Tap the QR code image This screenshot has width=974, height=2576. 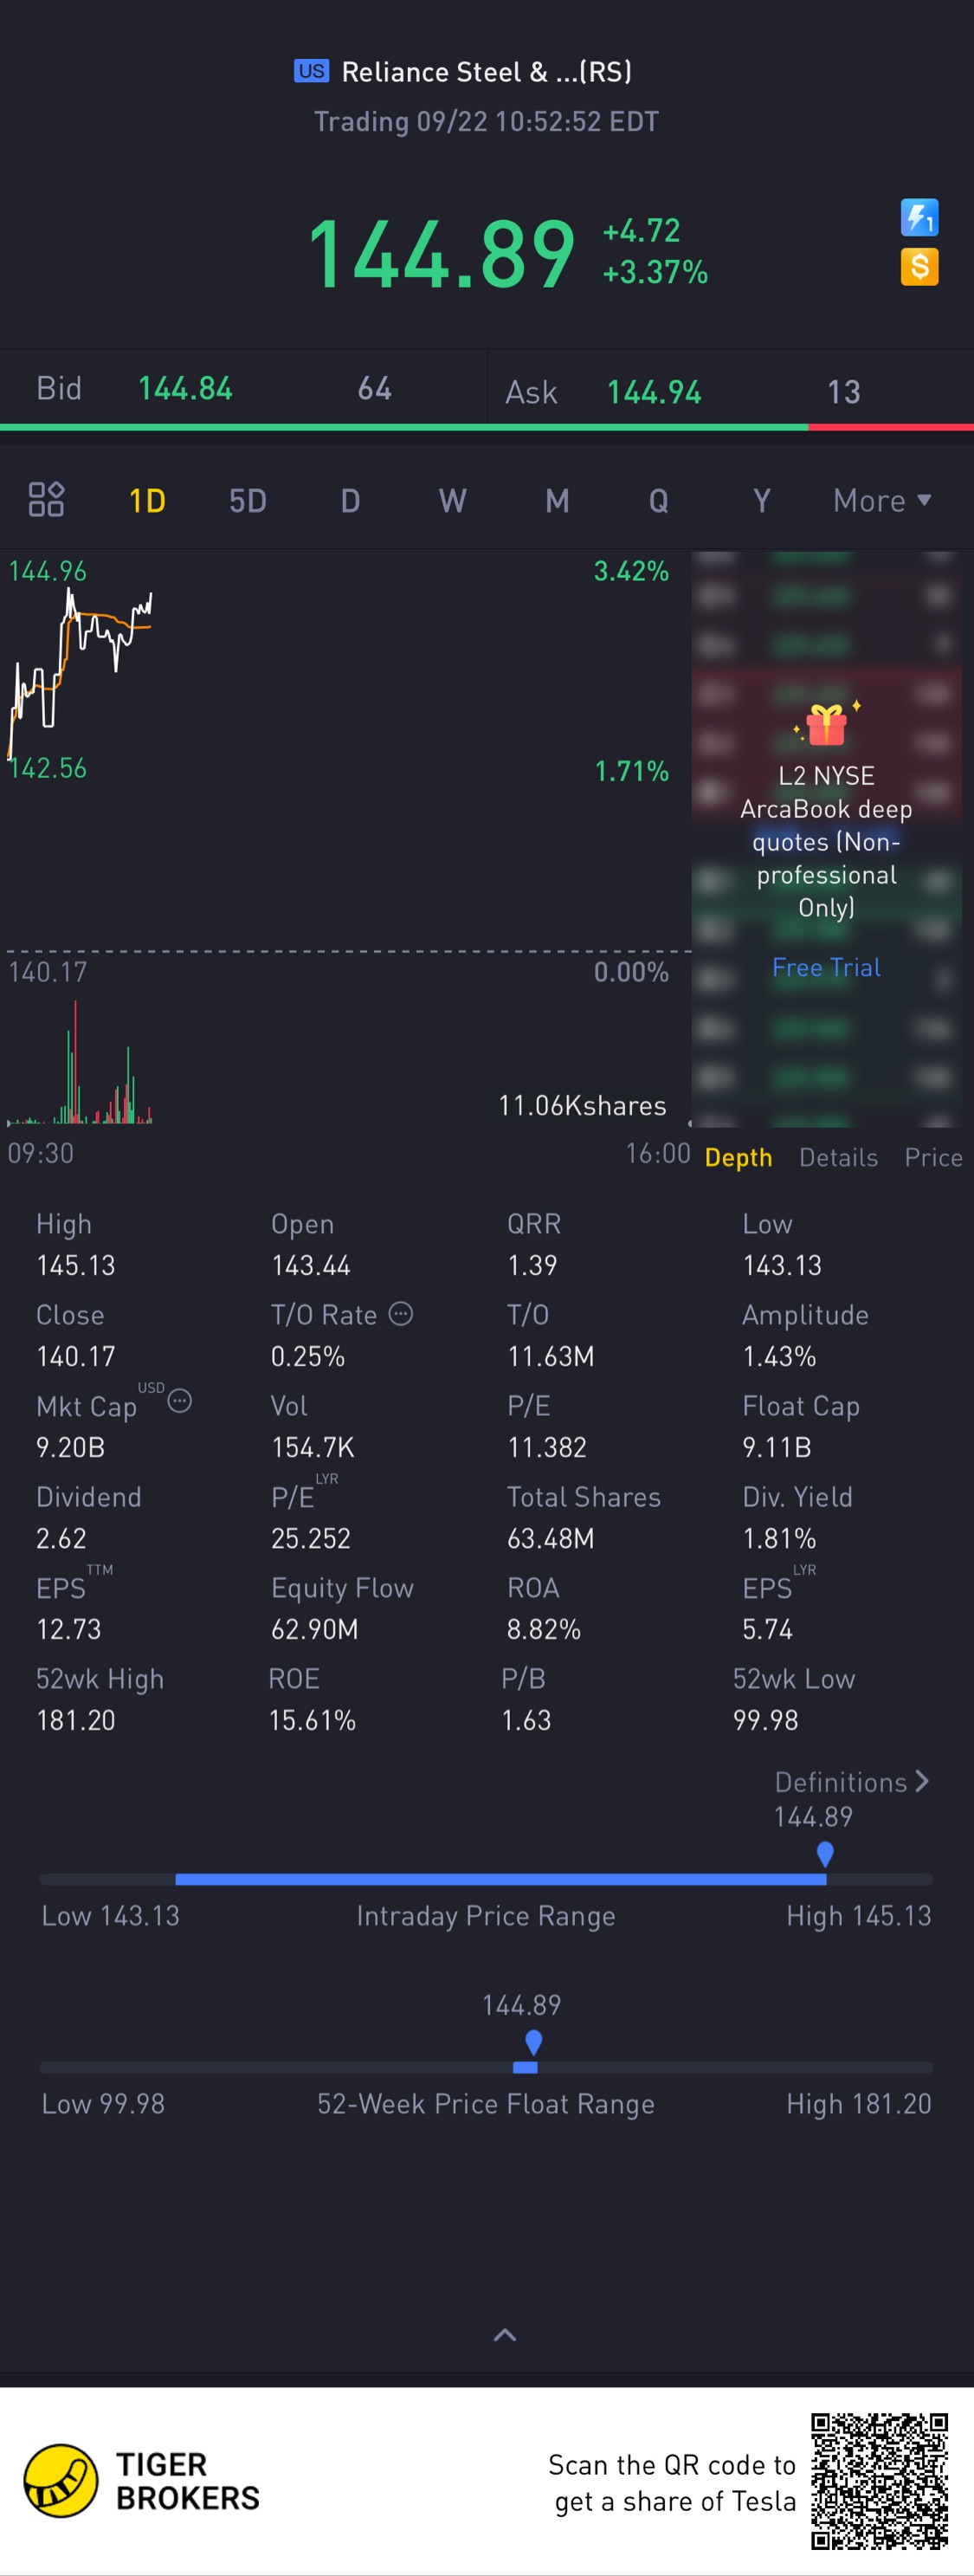[x=879, y=2481]
